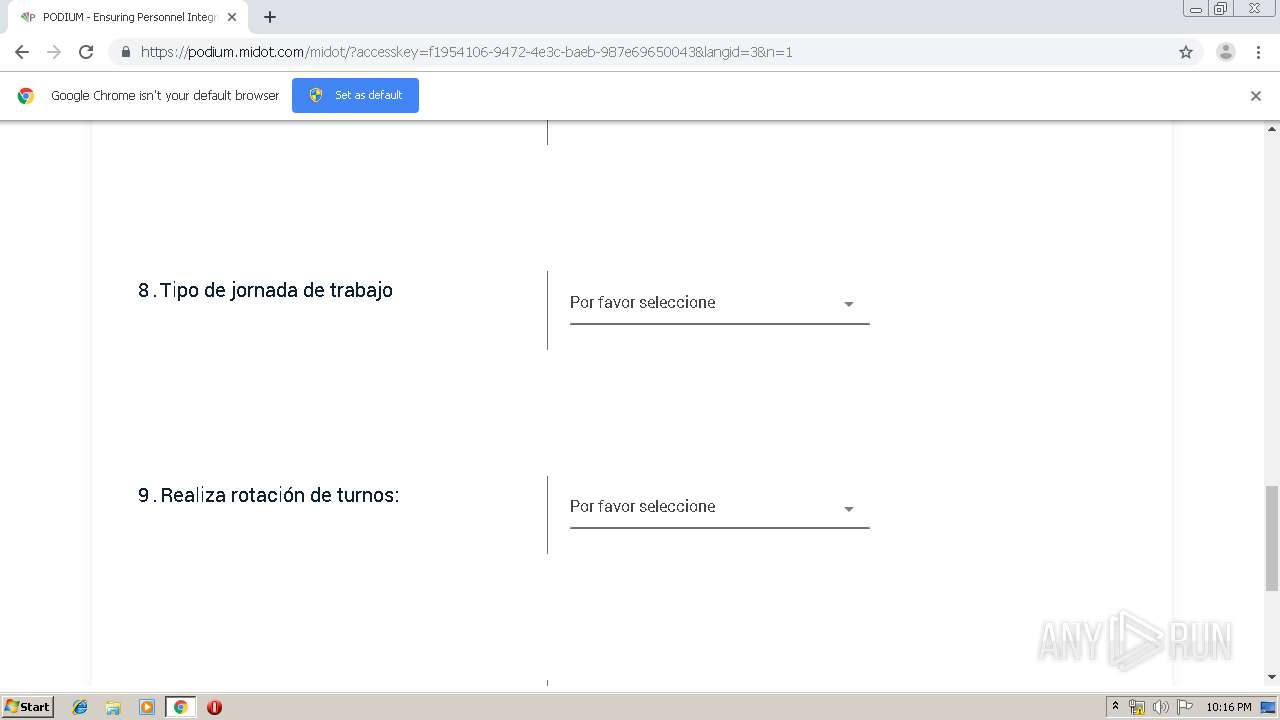The image size is (1280, 720).
Task: Open the Chrome profile avatar menu
Action: click(x=1226, y=52)
